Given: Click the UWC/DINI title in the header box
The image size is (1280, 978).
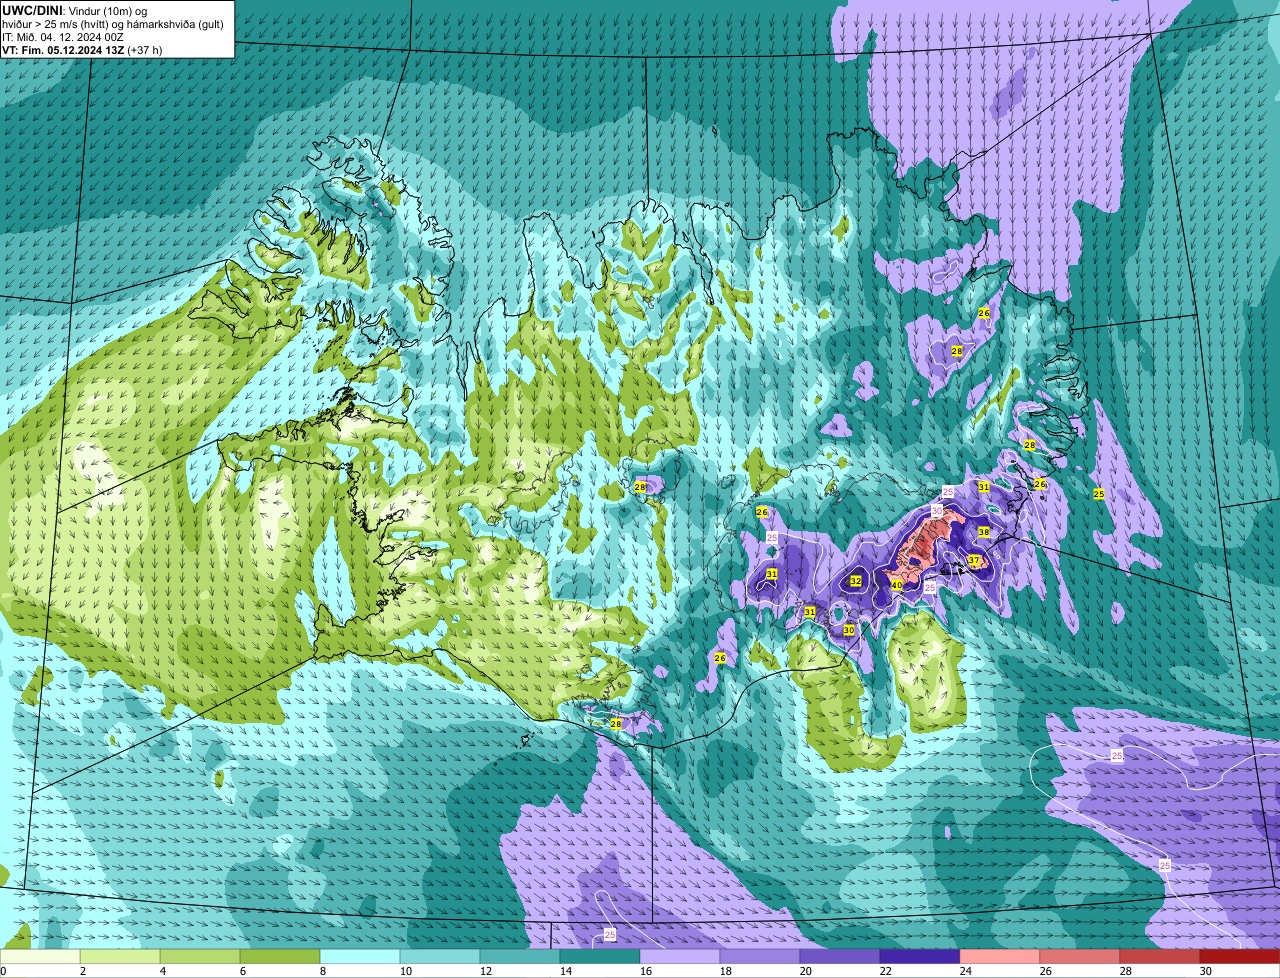Looking at the screenshot, I should [x=33, y=10].
